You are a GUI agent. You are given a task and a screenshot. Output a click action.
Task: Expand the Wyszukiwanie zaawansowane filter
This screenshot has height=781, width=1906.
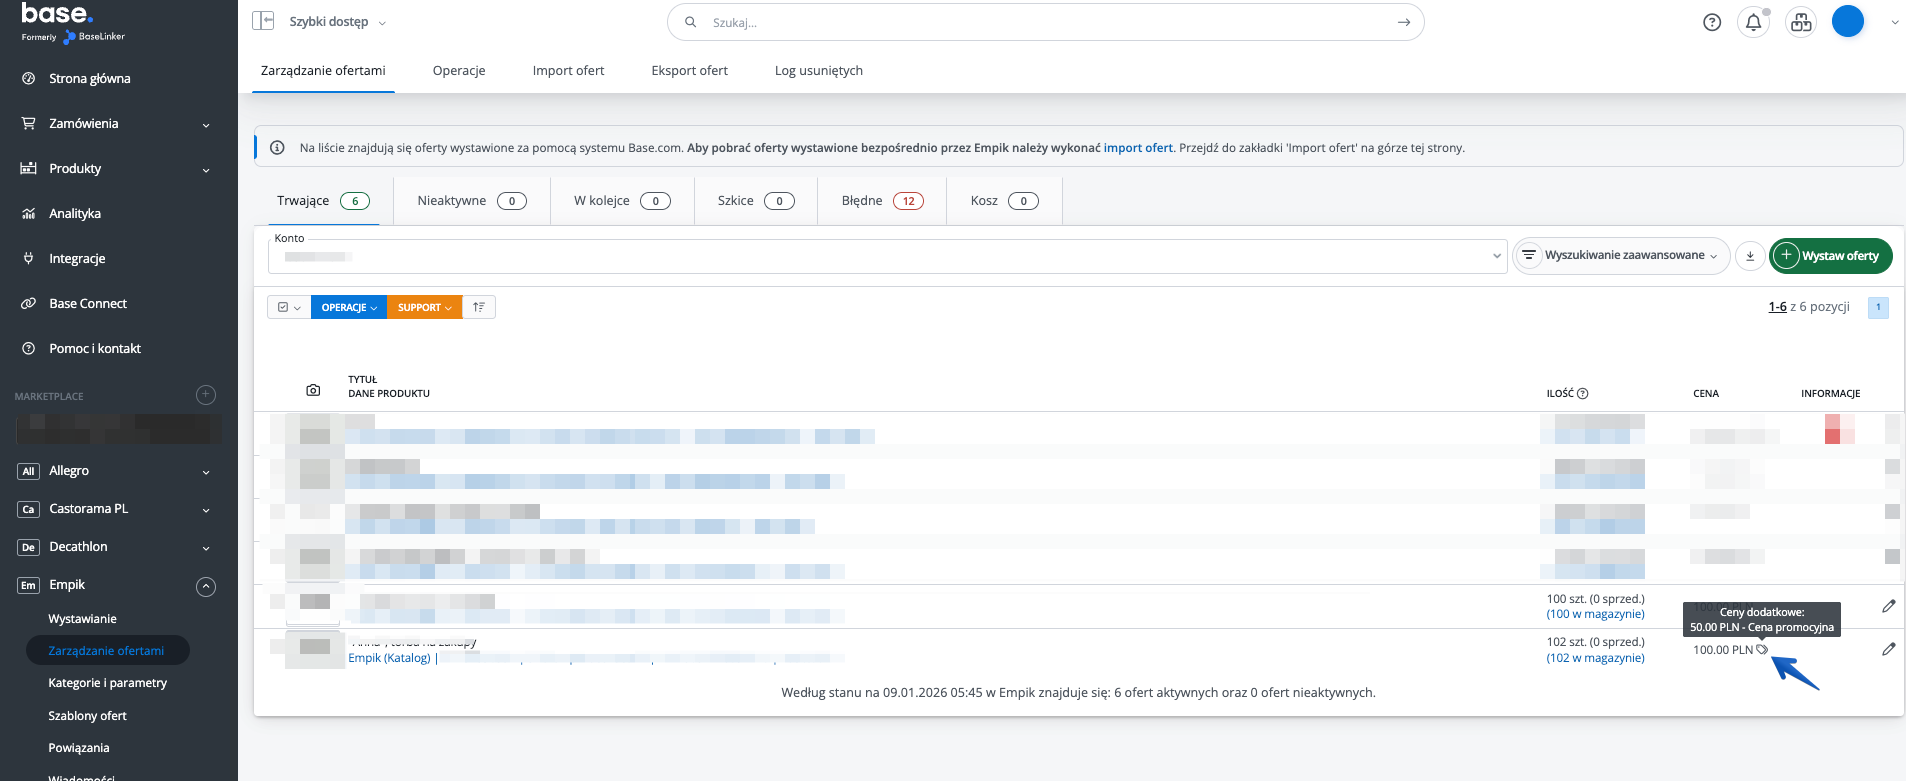[x=1623, y=256]
